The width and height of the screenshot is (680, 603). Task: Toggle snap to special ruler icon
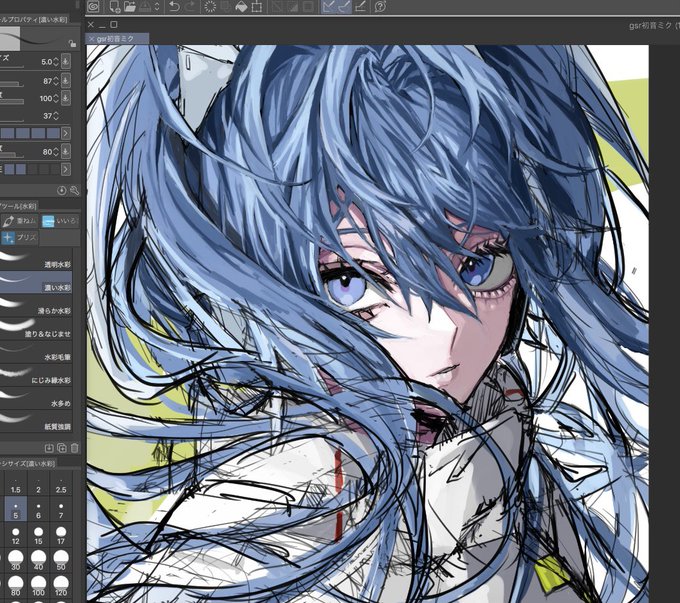[344, 7]
